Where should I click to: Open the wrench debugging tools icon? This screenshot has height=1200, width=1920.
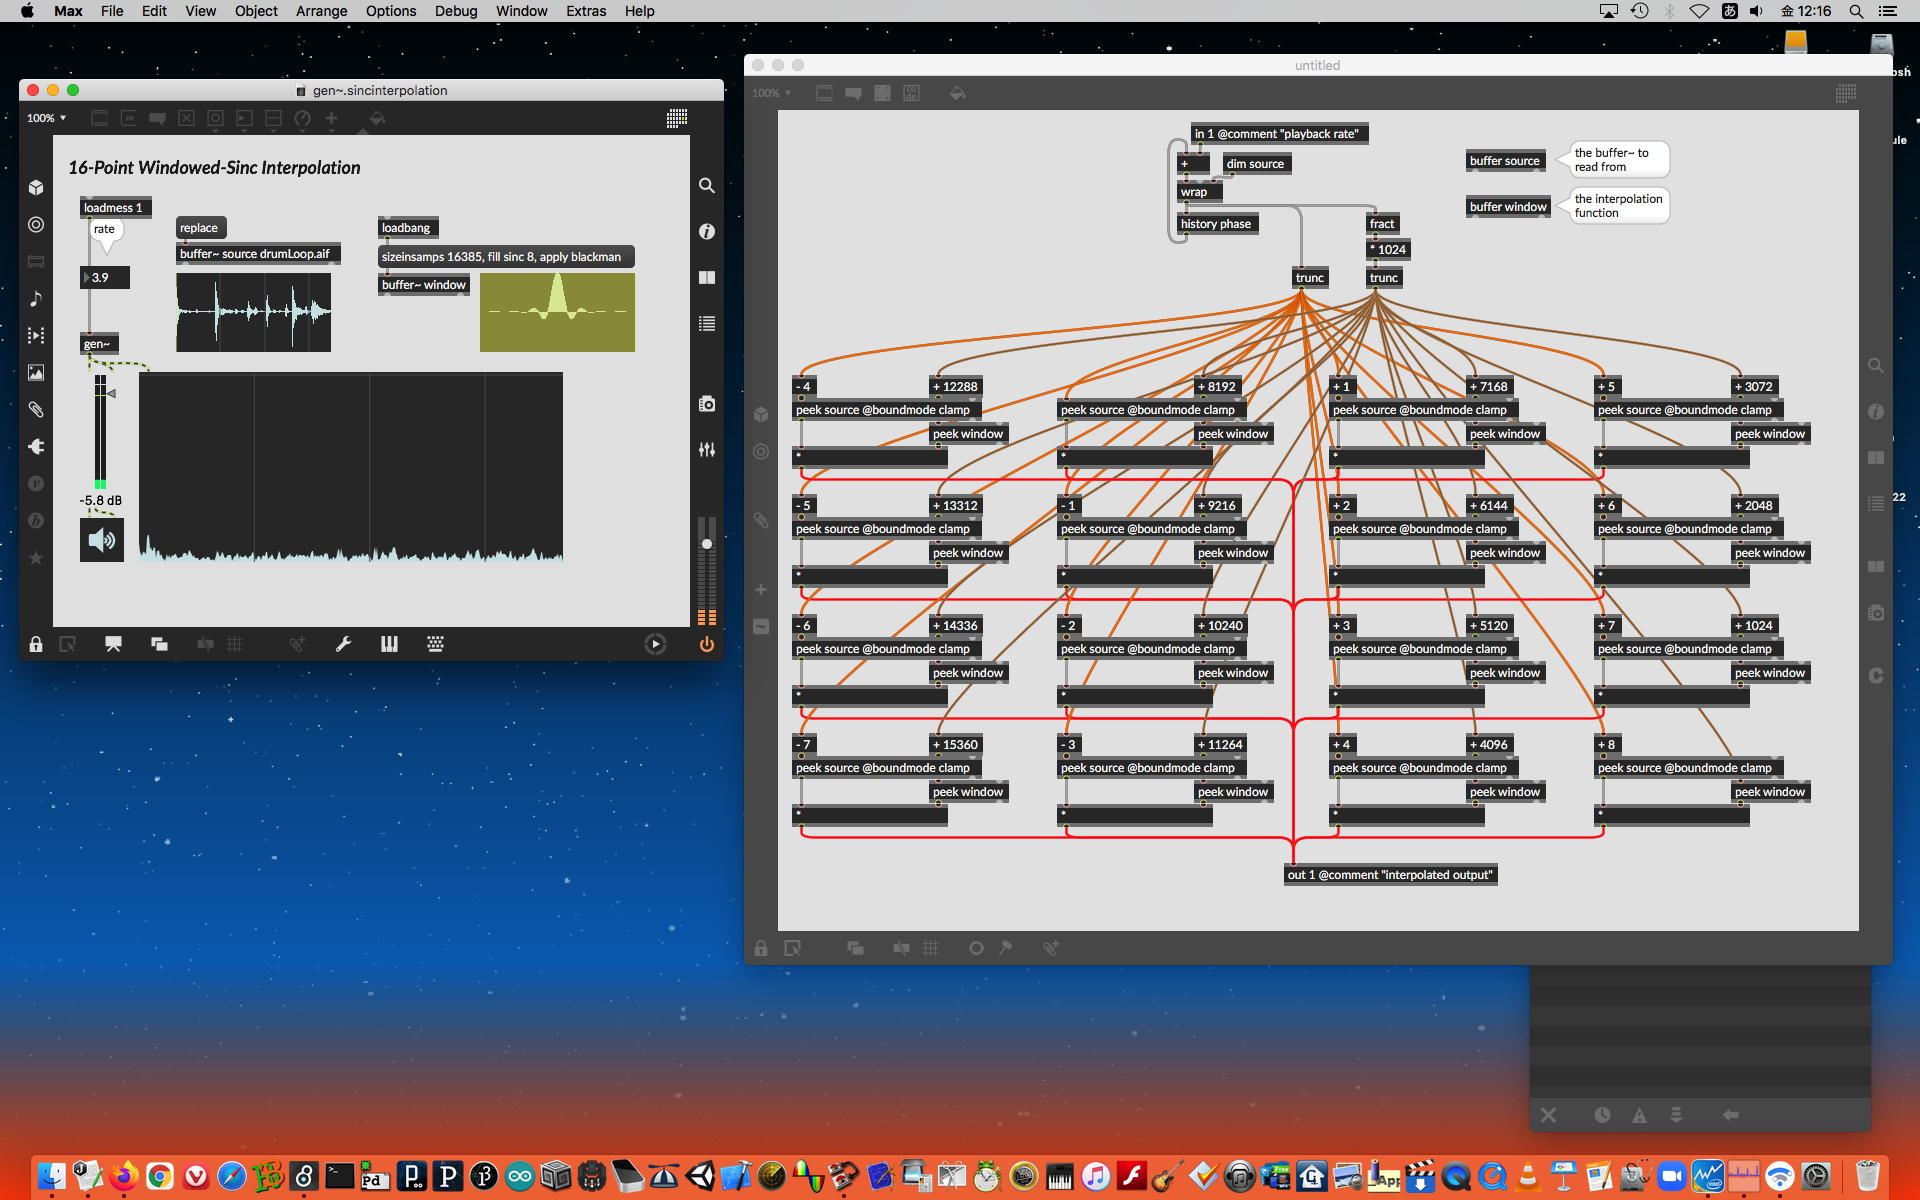click(343, 644)
